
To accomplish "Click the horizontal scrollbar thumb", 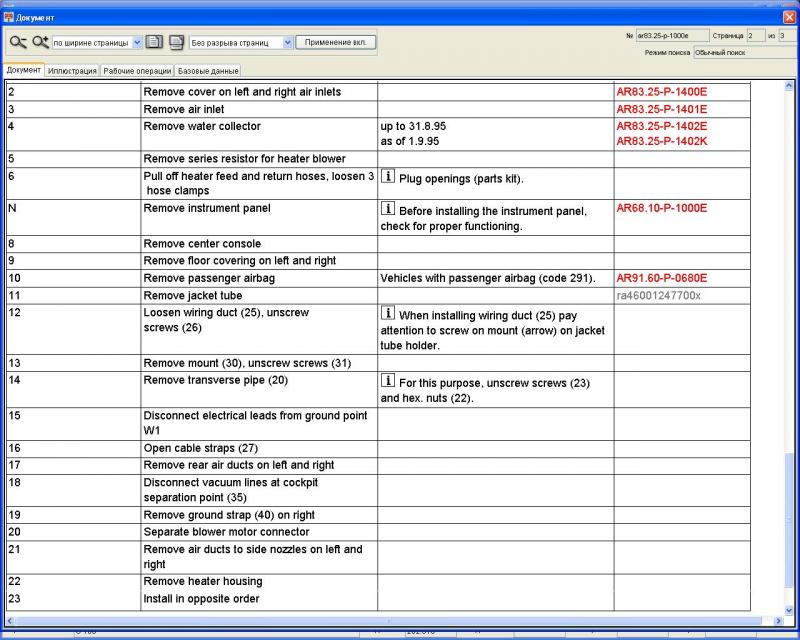I will tap(388, 621).
